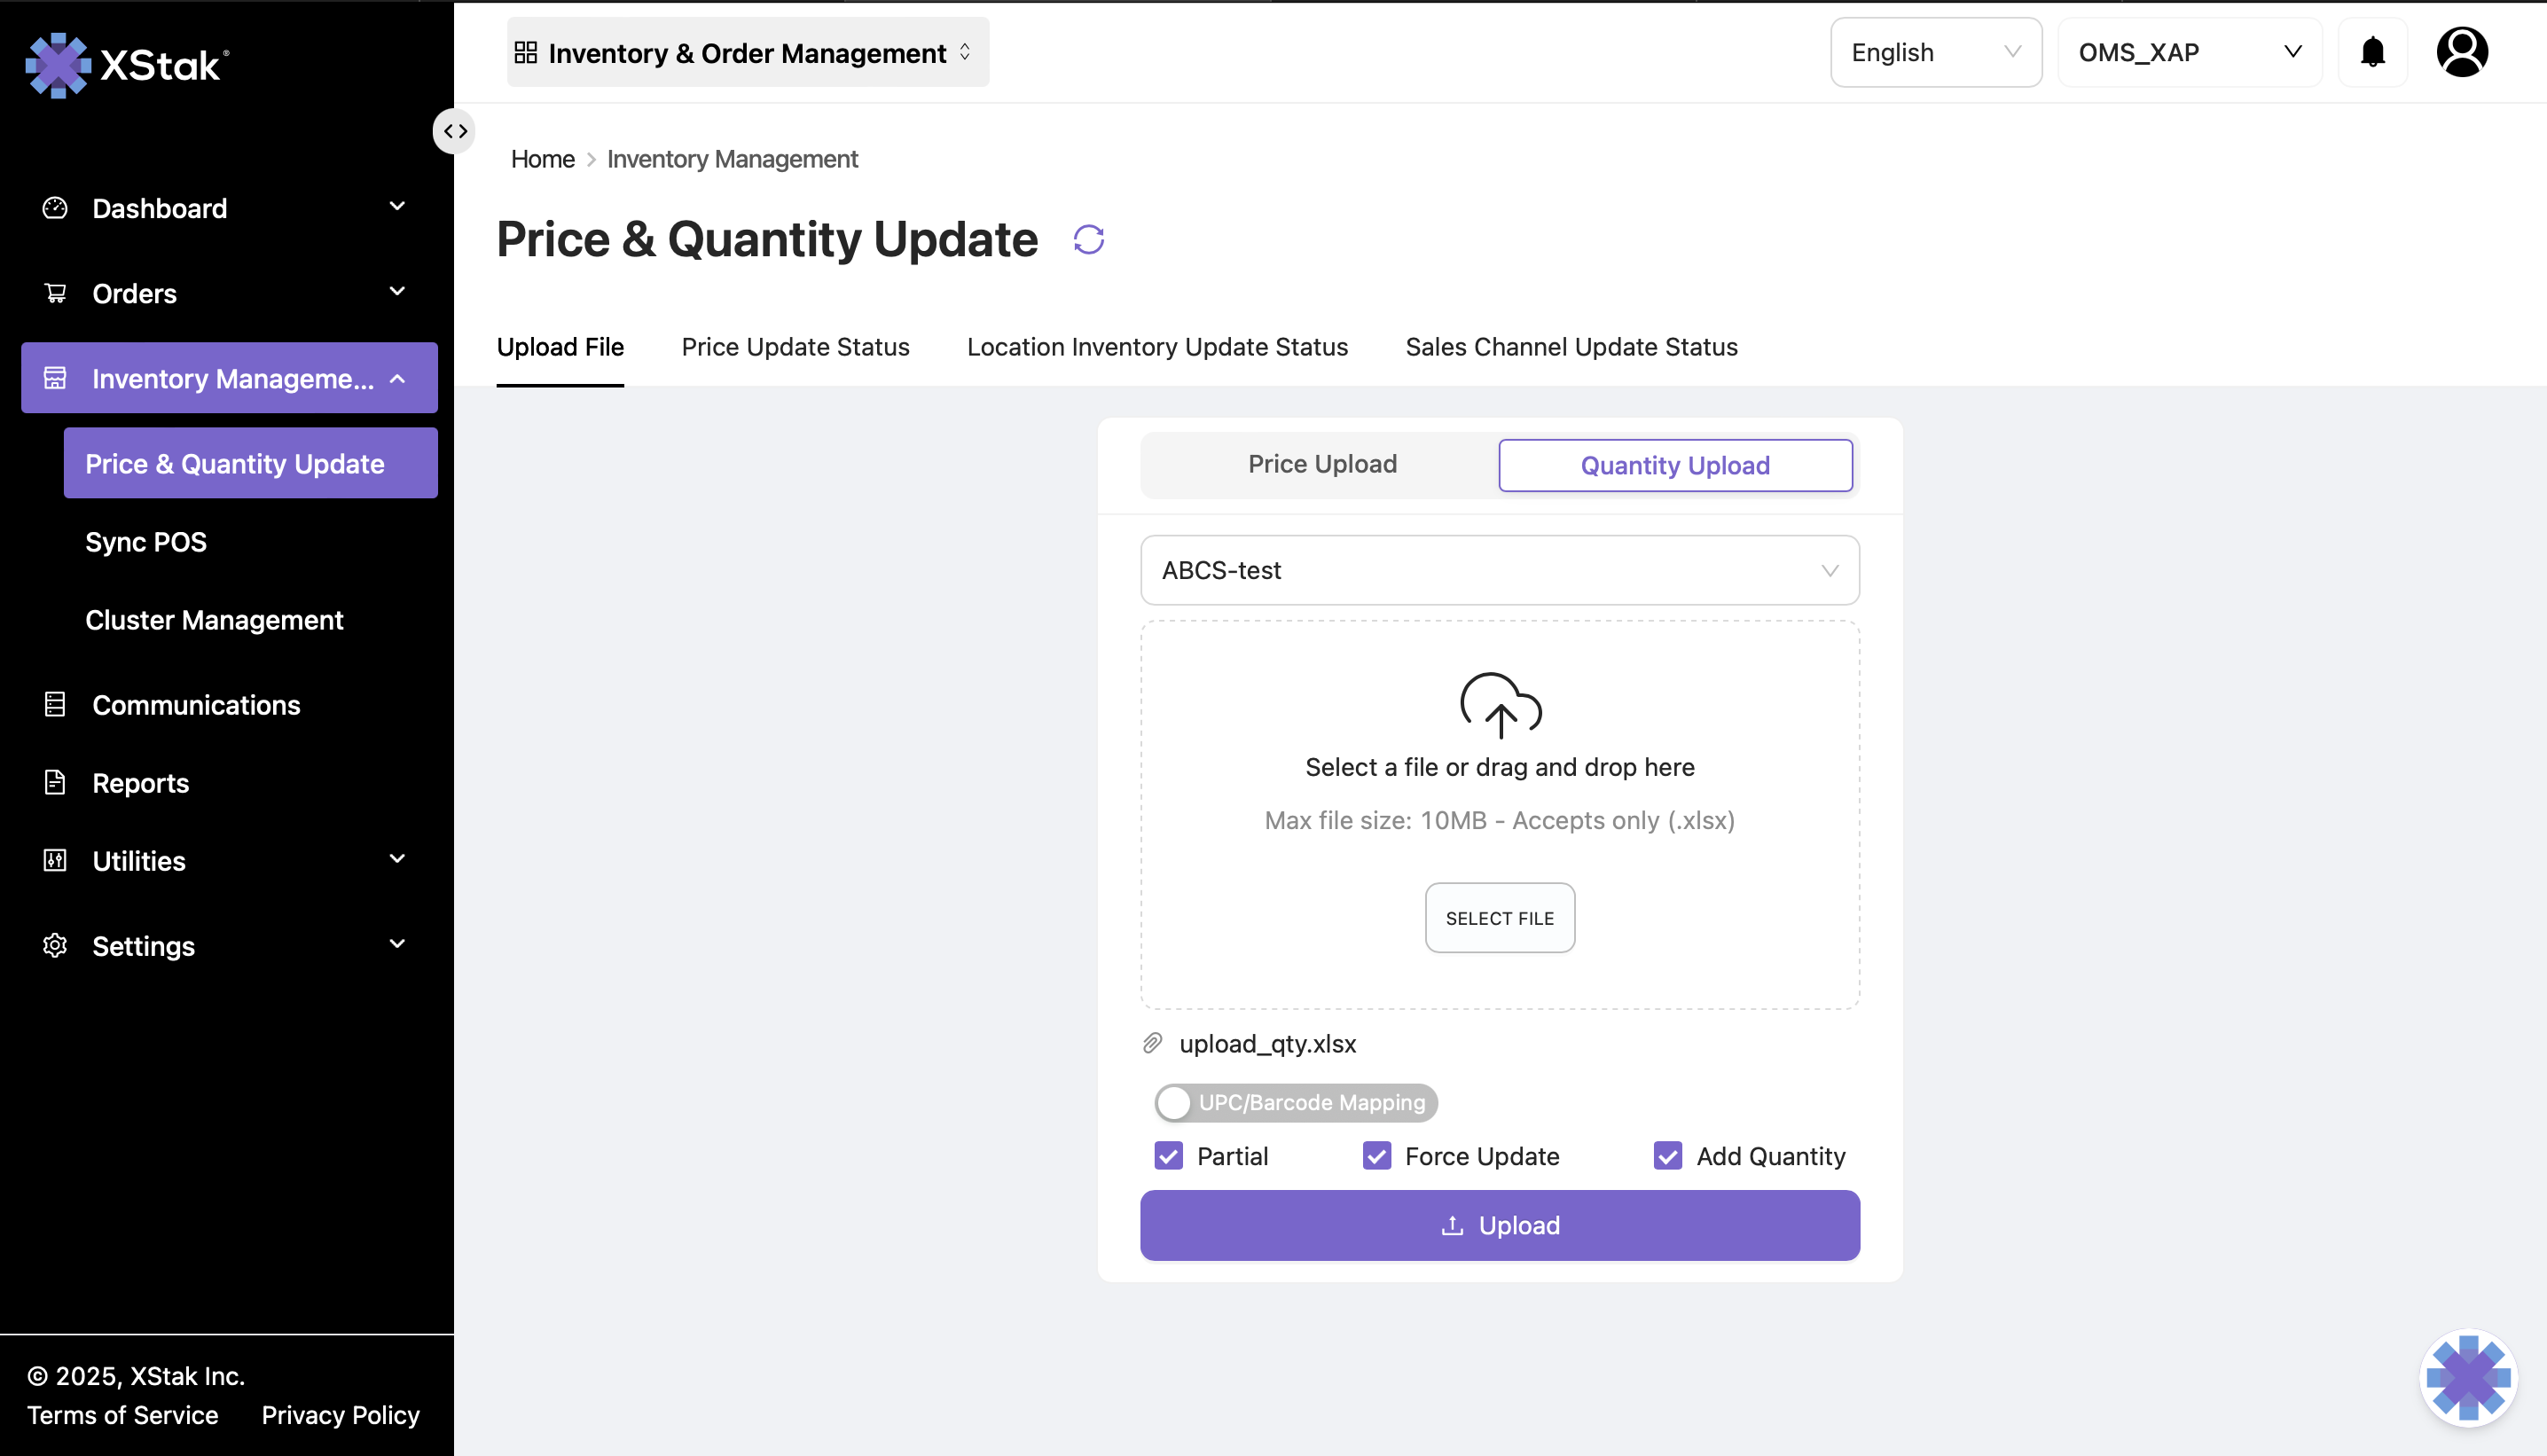This screenshot has width=2547, height=1456.
Task: Click the XStak logo in sidebar
Action: coord(127,65)
